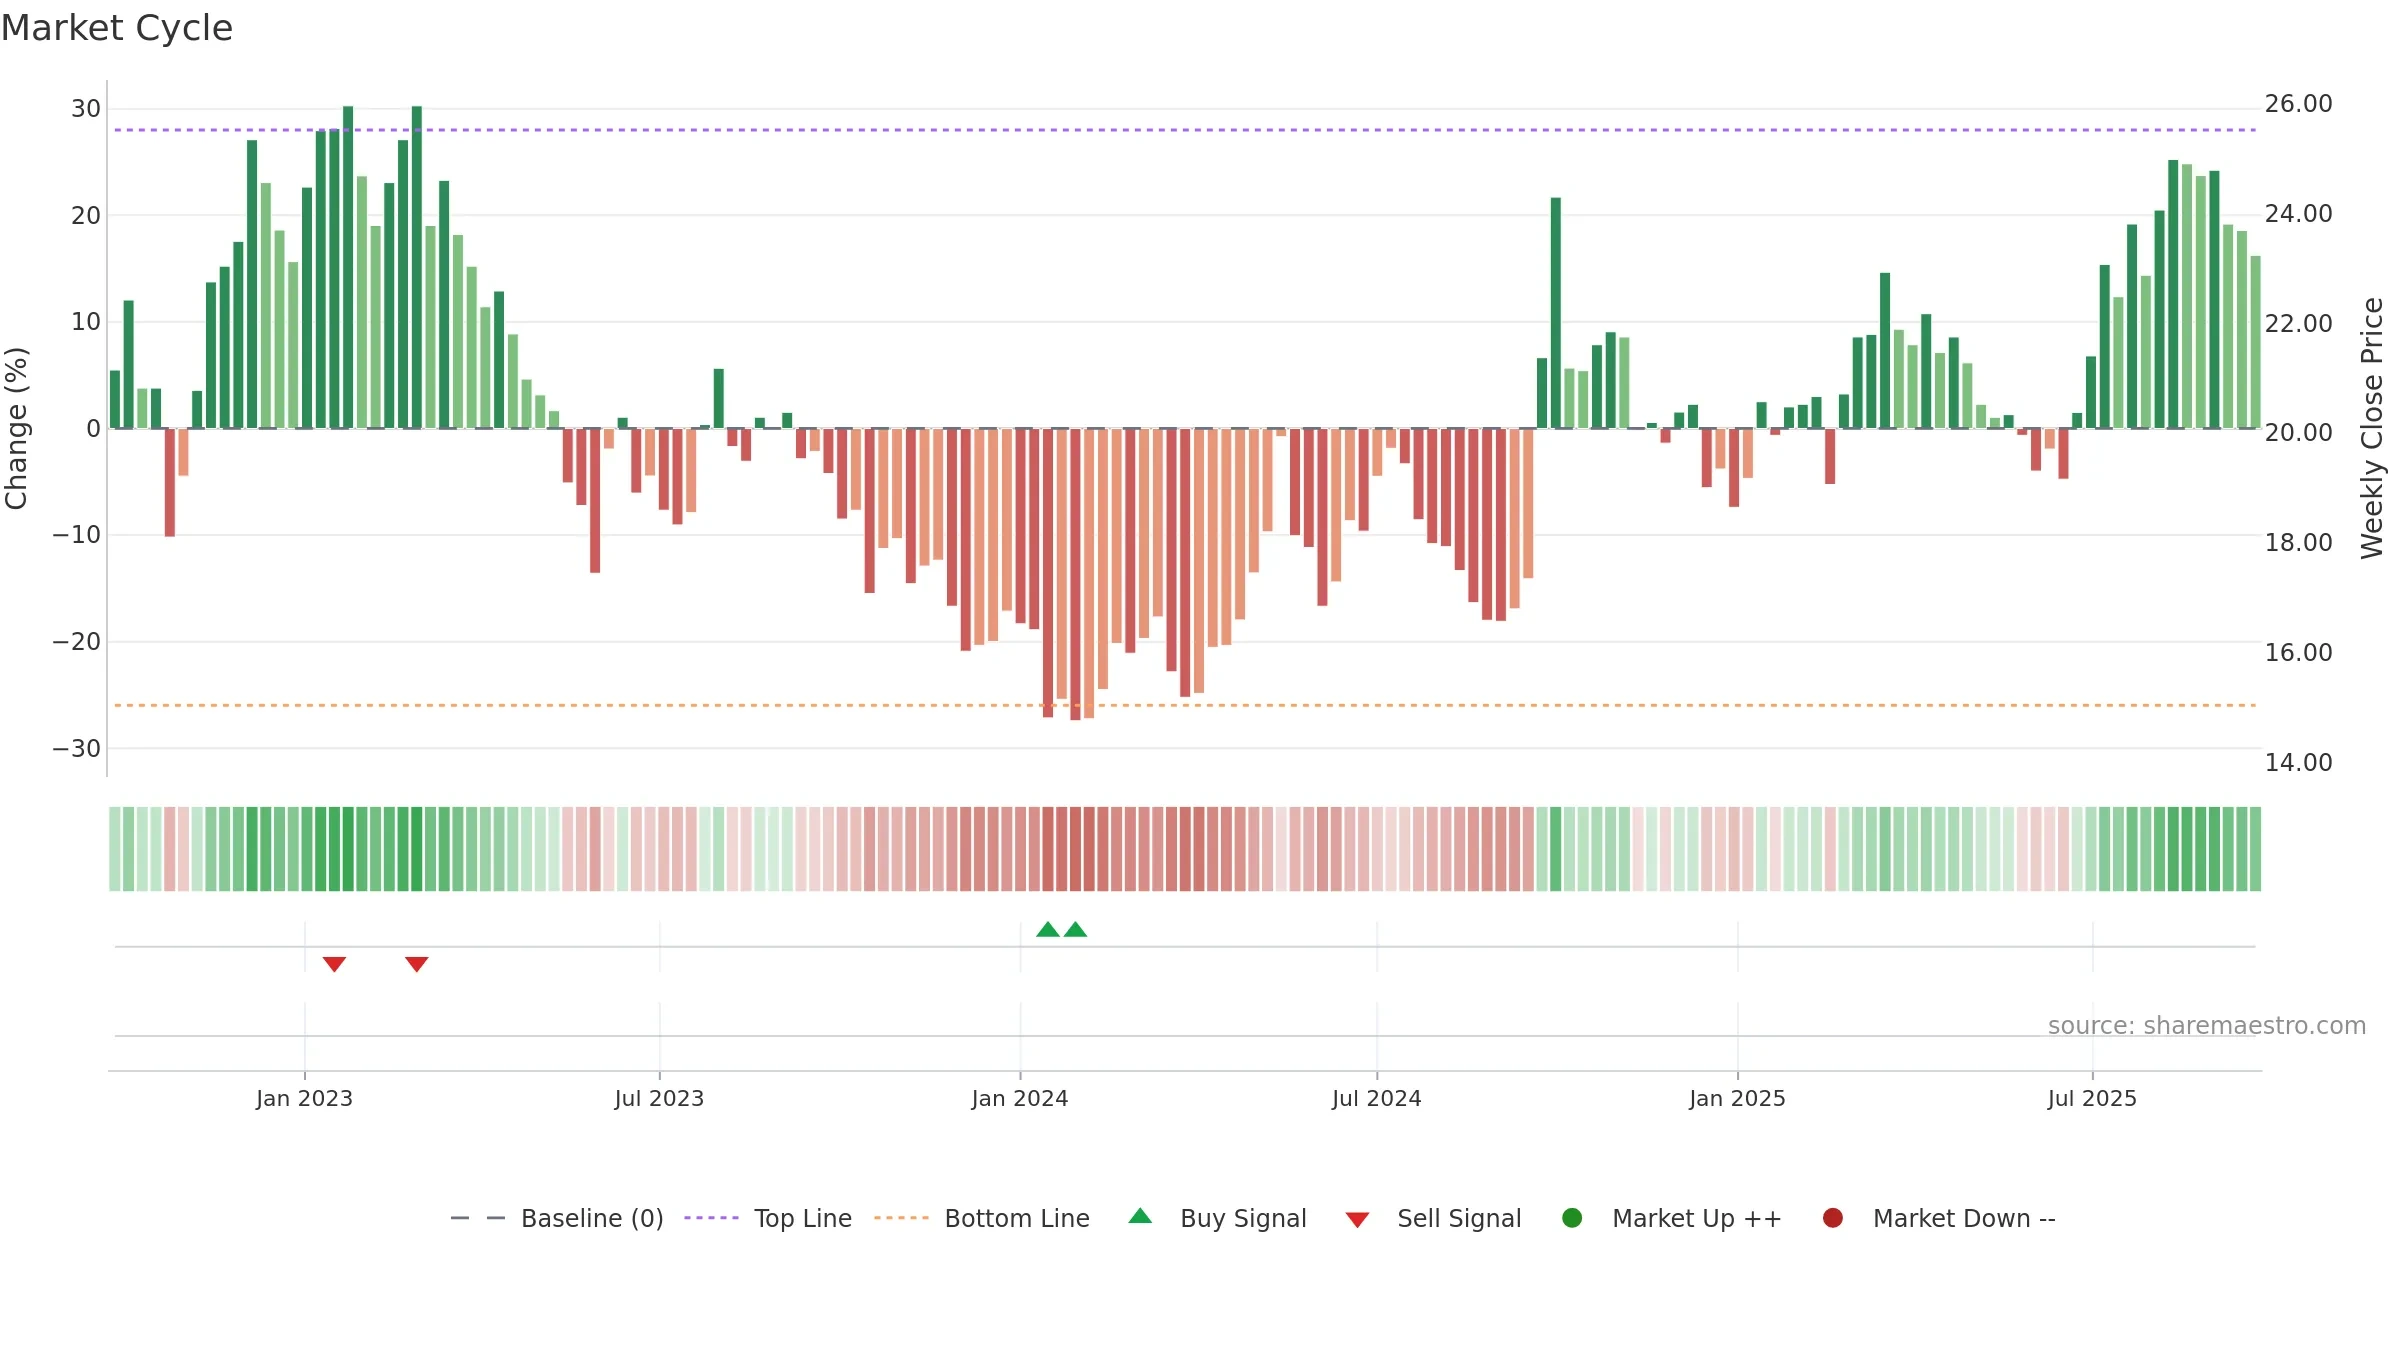Toggle the Bottom Line legend label

click(x=1017, y=1218)
